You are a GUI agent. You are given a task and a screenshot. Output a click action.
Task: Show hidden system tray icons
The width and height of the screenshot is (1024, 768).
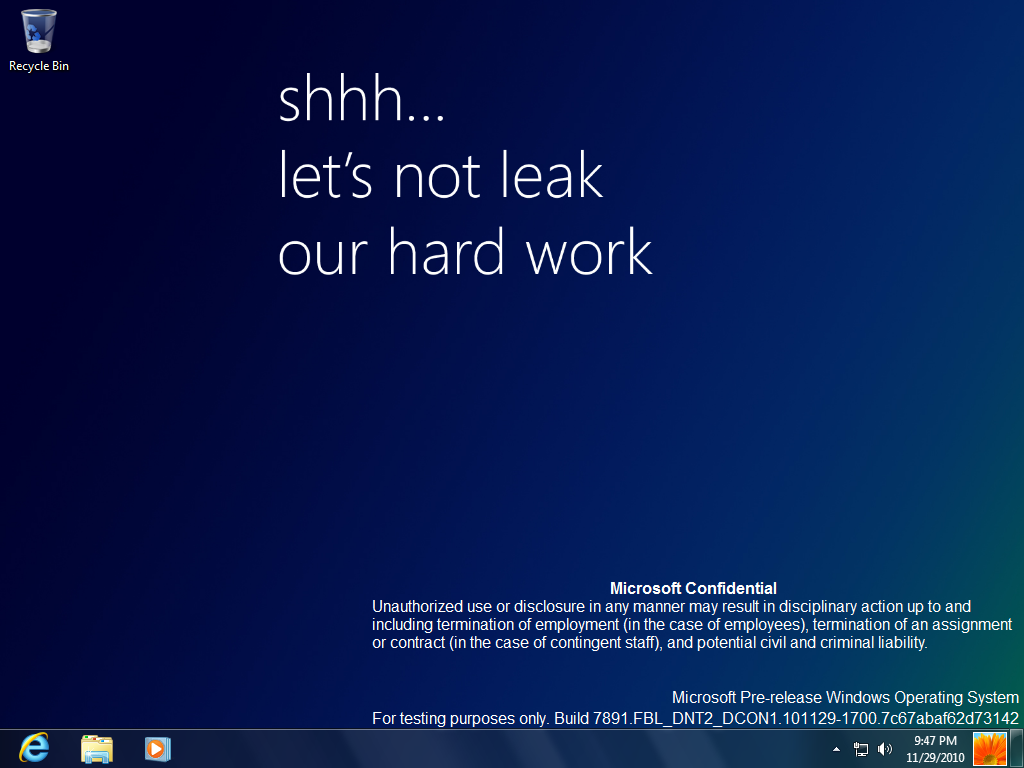(x=836, y=749)
